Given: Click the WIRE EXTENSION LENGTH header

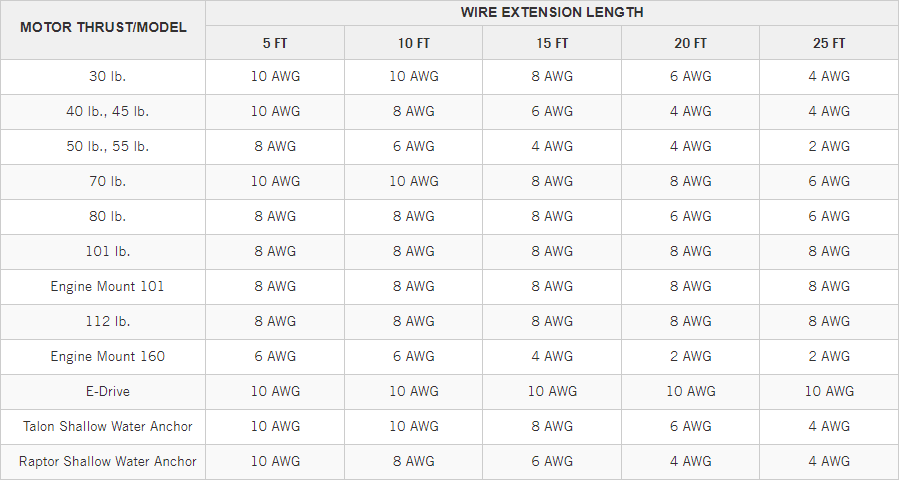Looking at the screenshot, I should click(551, 13).
